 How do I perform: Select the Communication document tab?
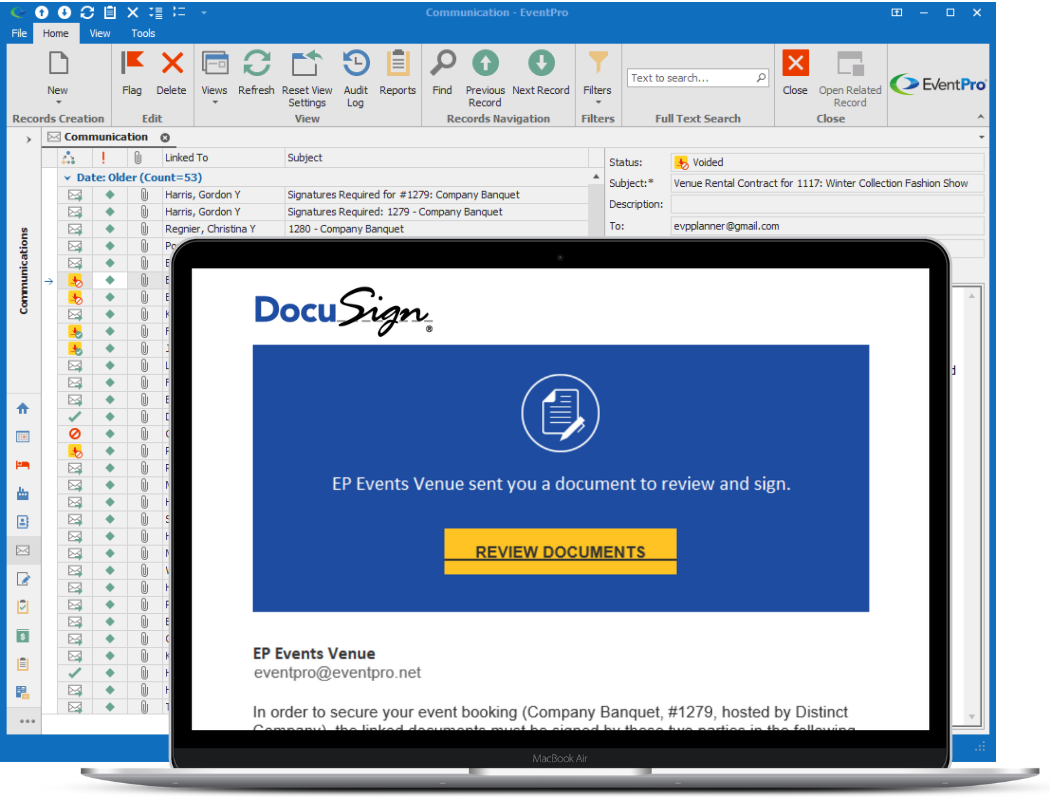tap(106, 137)
